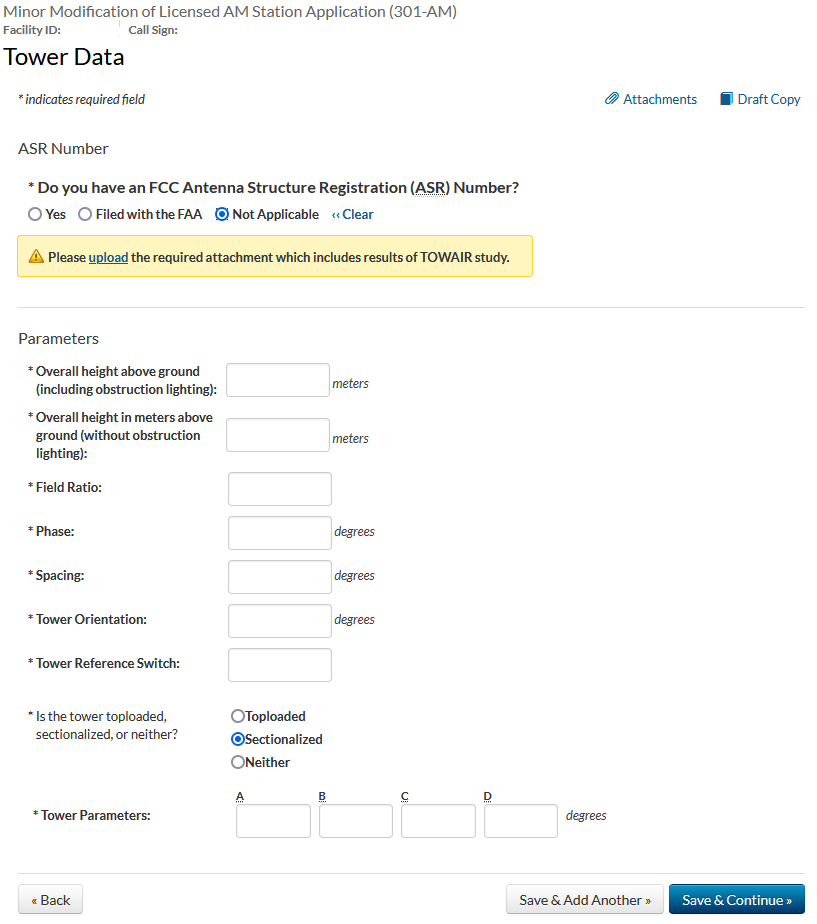This screenshot has height=924, width=817.
Task: Choose Filed with the FAA option
Action: tap(85, 214)
